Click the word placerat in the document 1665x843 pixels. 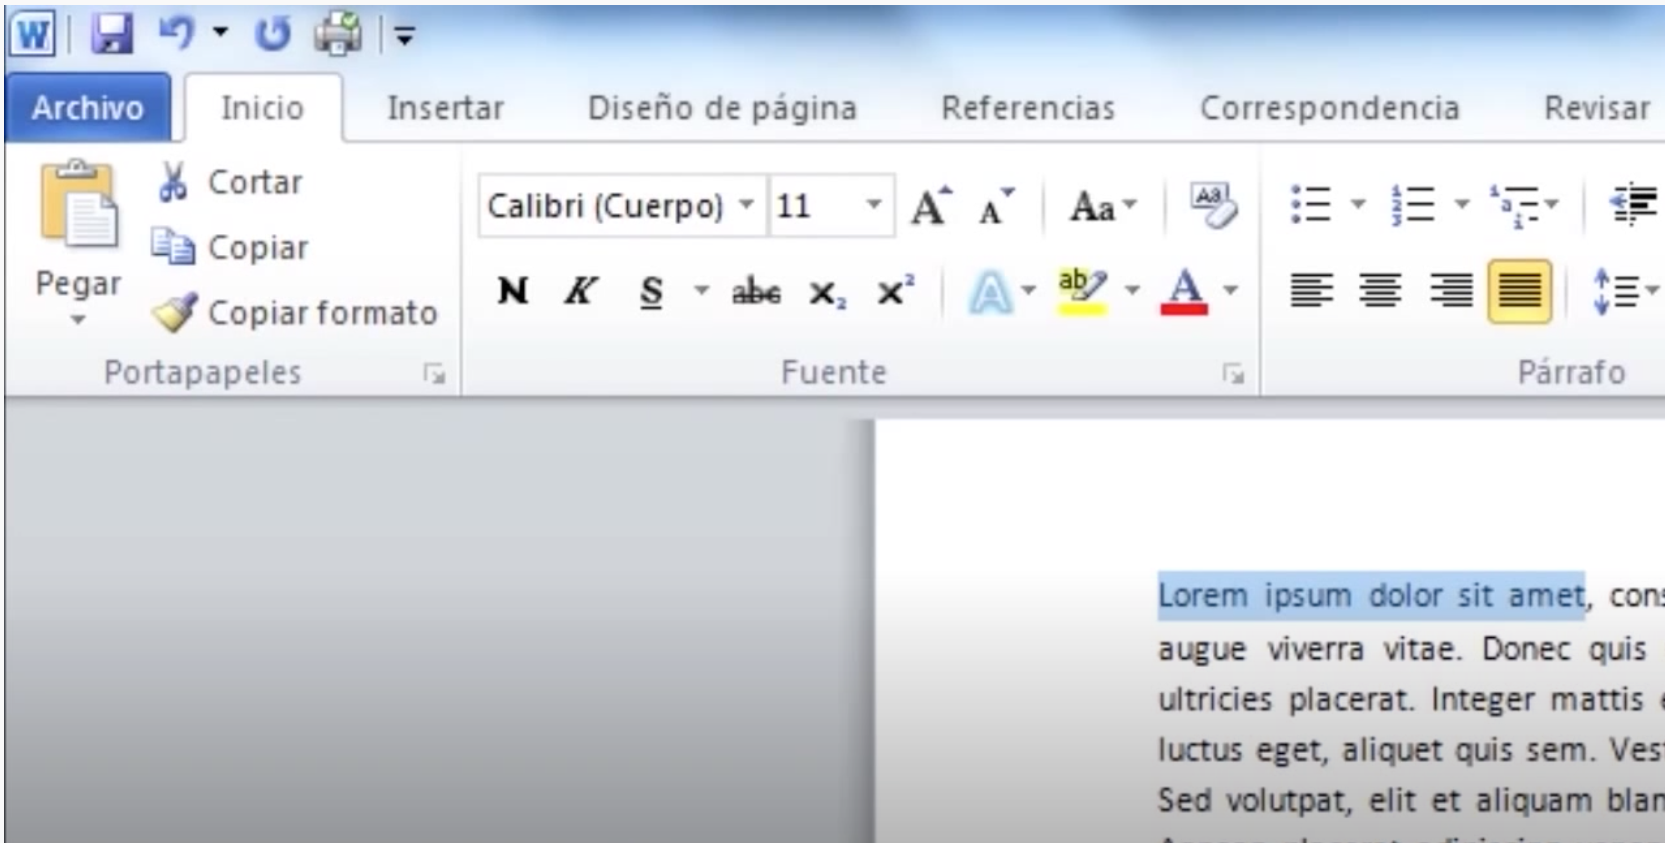(x=1350, y=699)
